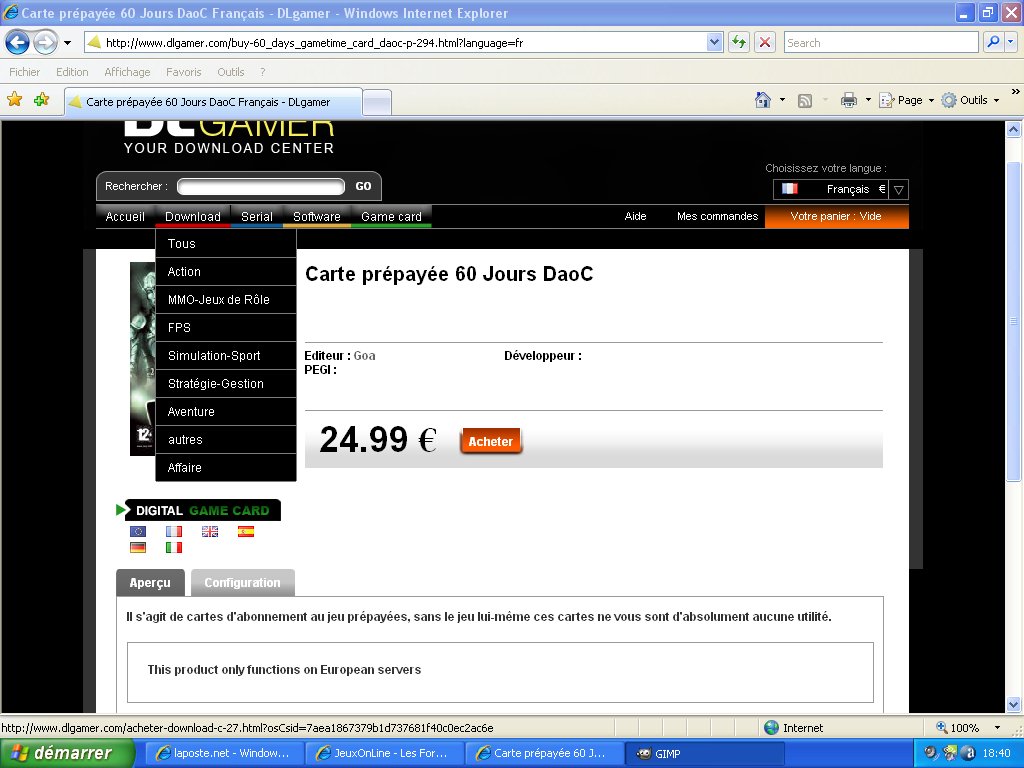This screenshot has width=1024, height=768.
Task: Open the Serial navigation menu
Action: [257, 216]
